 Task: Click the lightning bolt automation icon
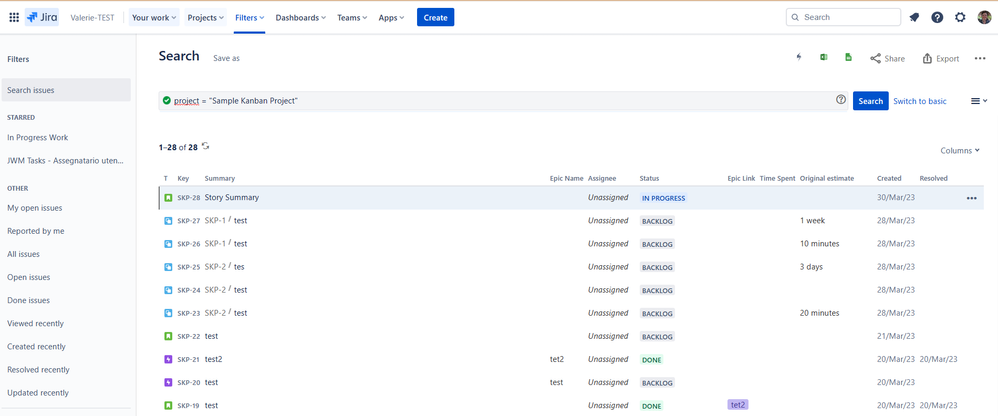pos(799,57)
